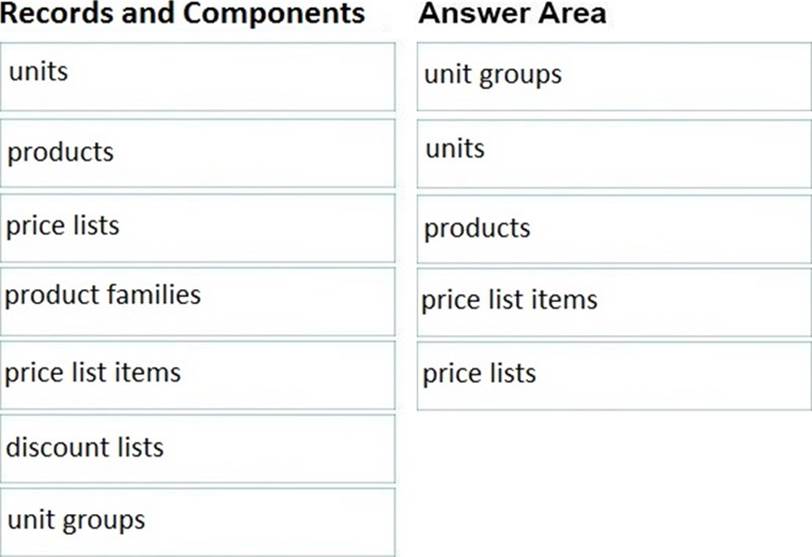
Task: Click the Answer Area heading
Action: (x=512, y=14)
